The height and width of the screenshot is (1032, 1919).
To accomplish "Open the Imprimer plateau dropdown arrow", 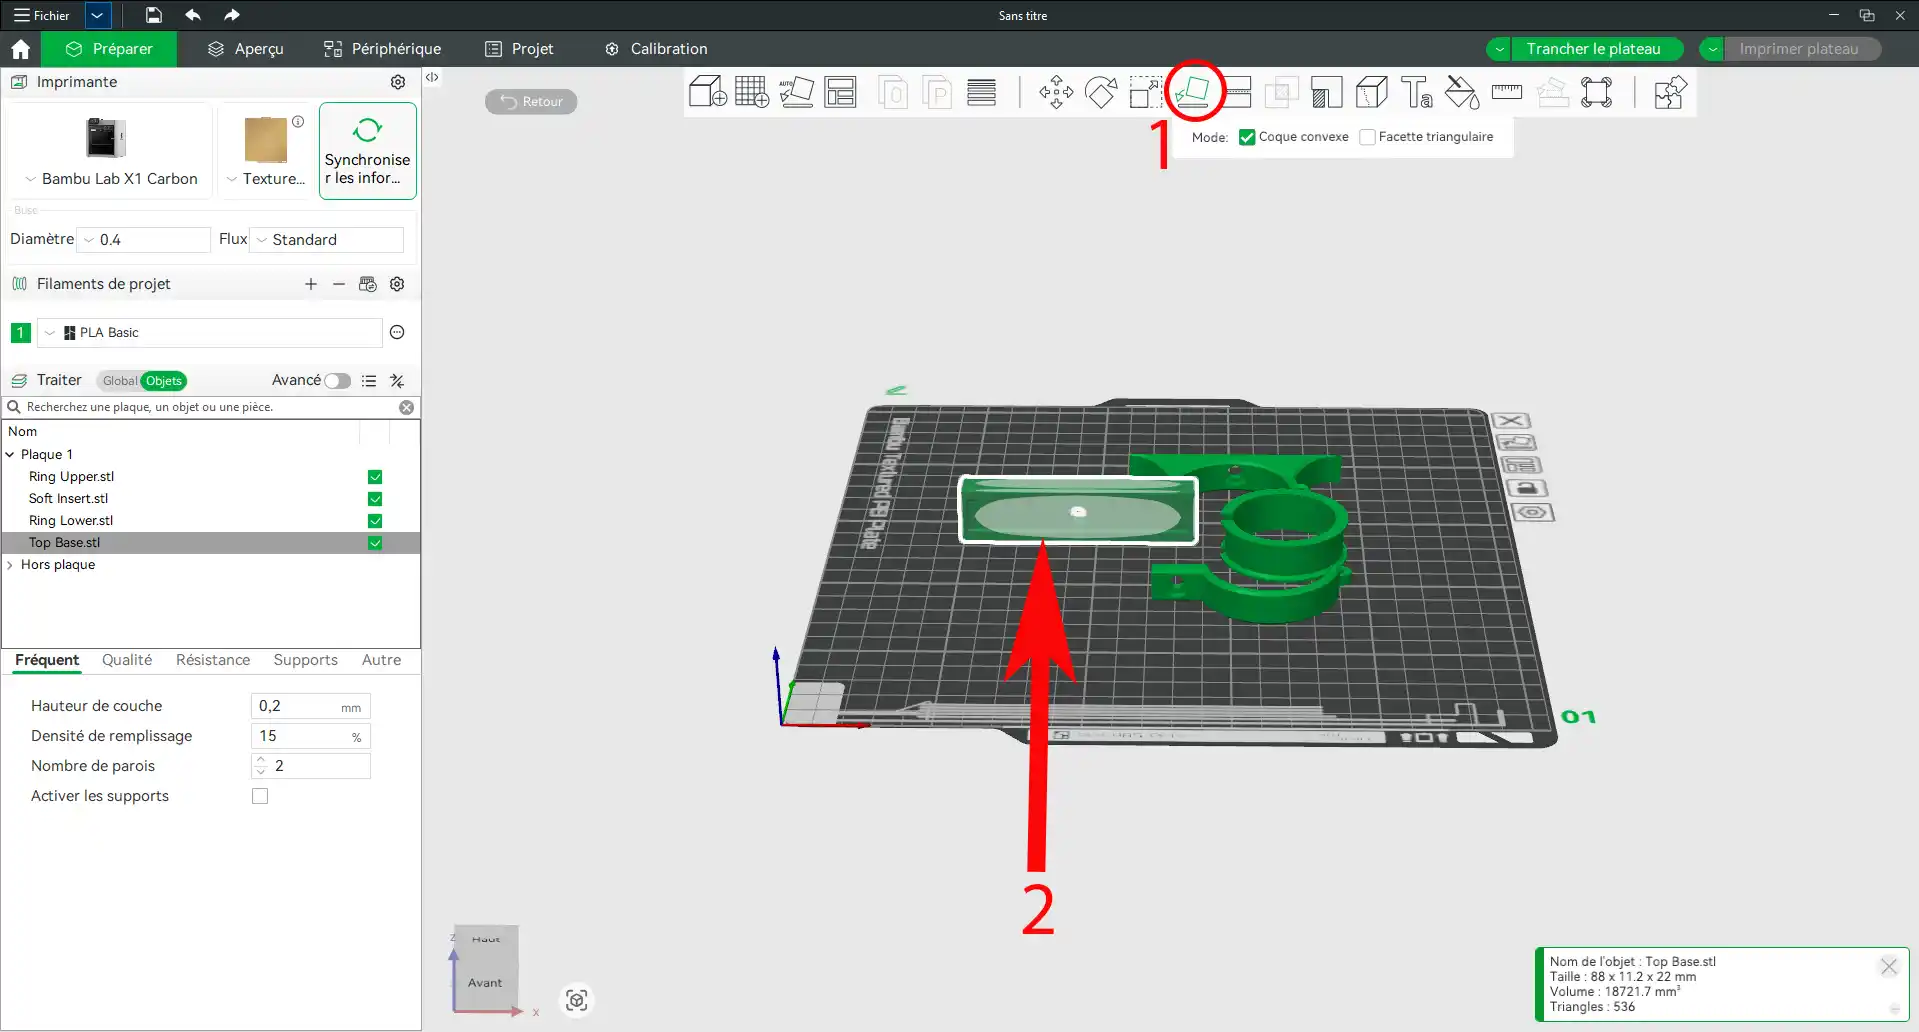I will pyautogui.click(x=1713, y=49).
